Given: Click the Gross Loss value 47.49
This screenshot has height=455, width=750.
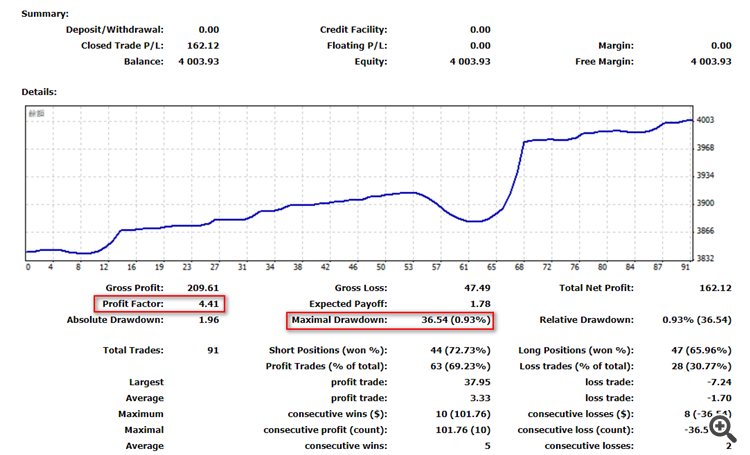Looking at the screenshot, I should [x=477, y=288].
